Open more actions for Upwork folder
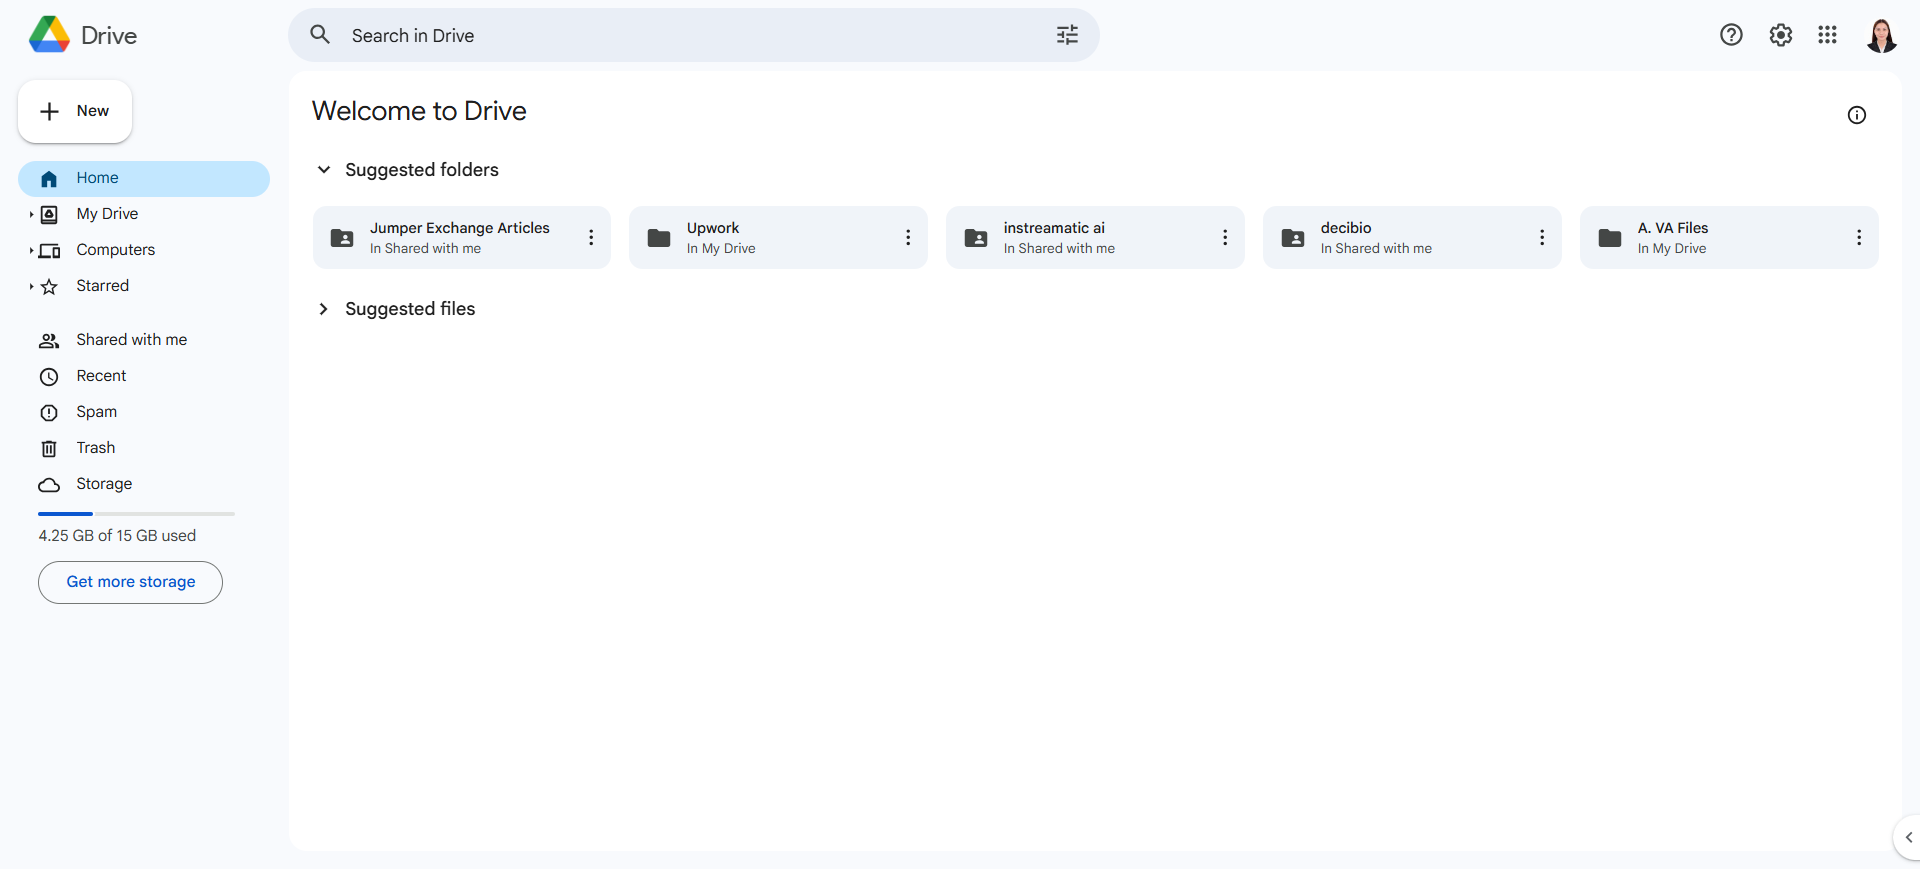The image size is (1920, 895). pyautogui.click(x=908, y=238)
